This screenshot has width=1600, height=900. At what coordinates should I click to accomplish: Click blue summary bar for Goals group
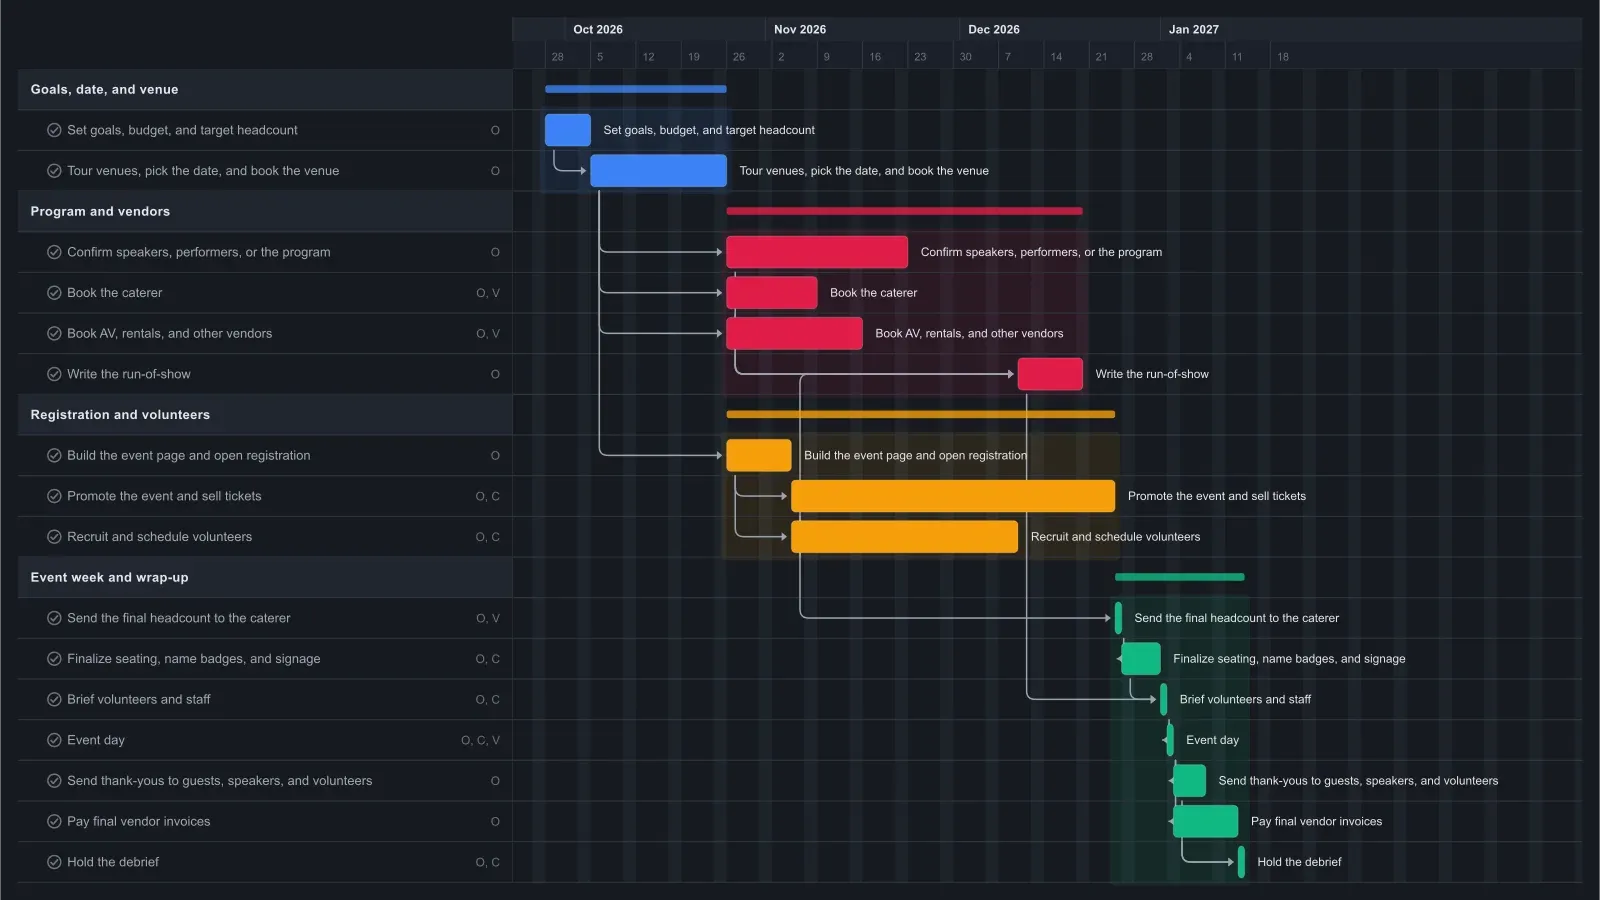click(x=636, y=89)
